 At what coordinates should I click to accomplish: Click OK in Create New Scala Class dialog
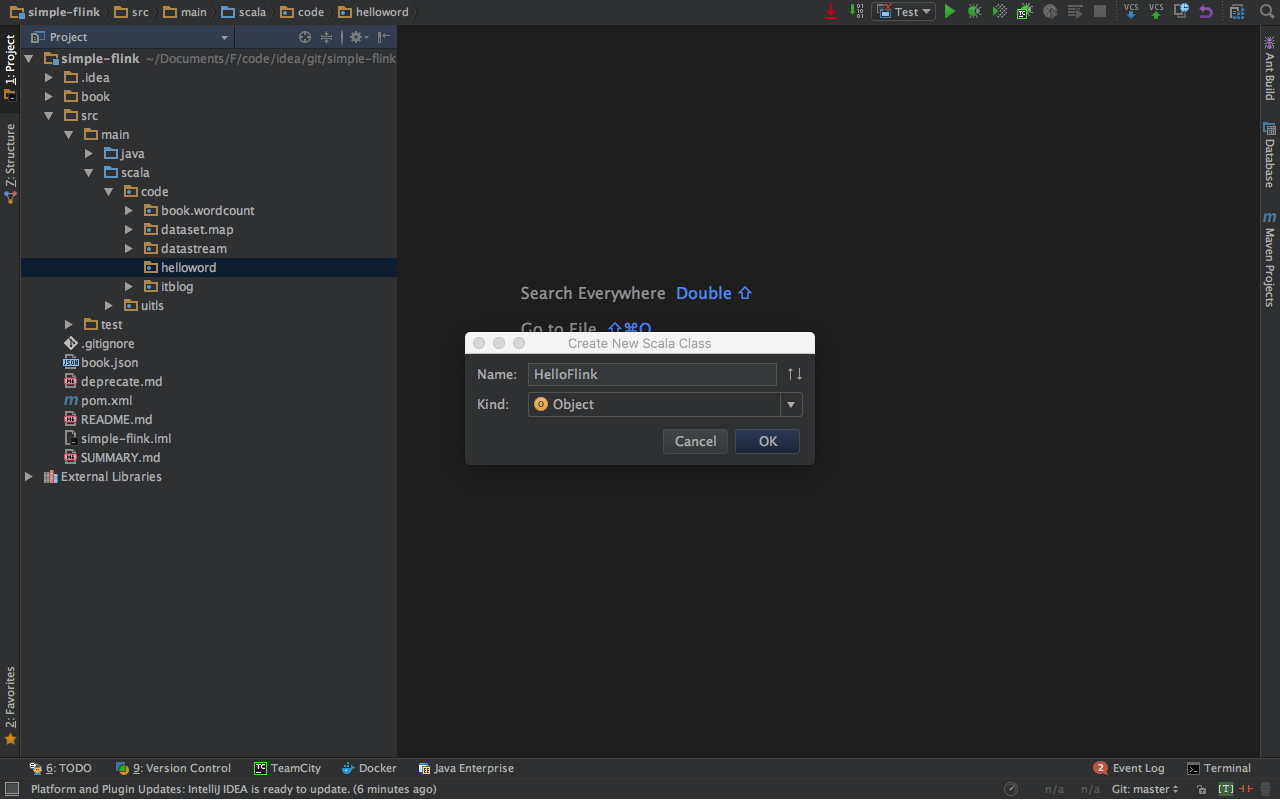click(x=767, y=441)
